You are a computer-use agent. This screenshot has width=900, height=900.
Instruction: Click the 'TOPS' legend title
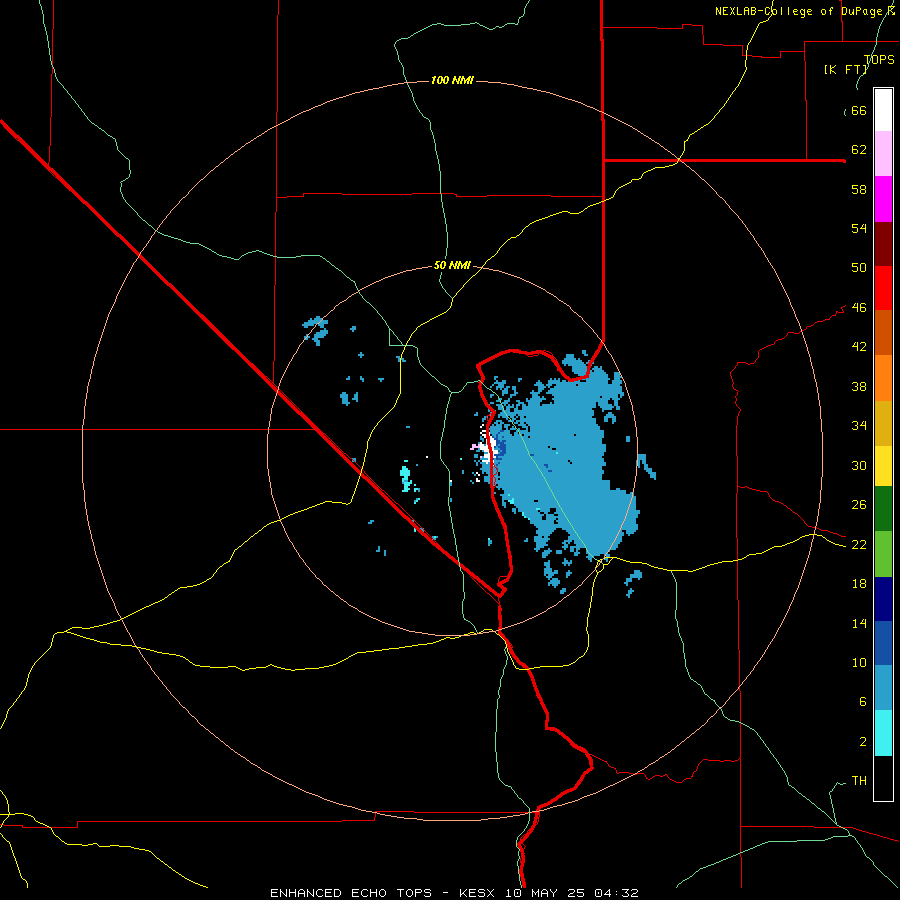point(879,59)
